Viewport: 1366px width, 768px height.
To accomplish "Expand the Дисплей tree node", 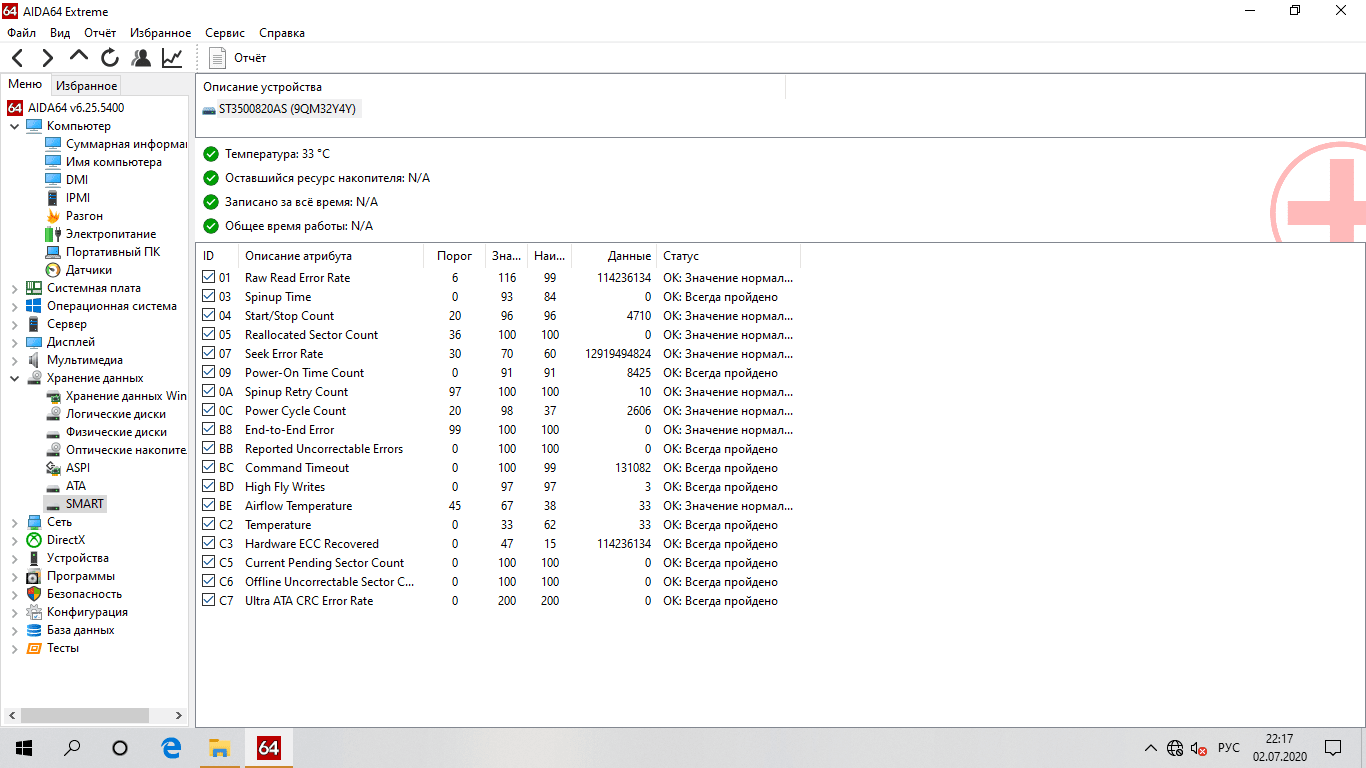I will (x=14, y=342).
